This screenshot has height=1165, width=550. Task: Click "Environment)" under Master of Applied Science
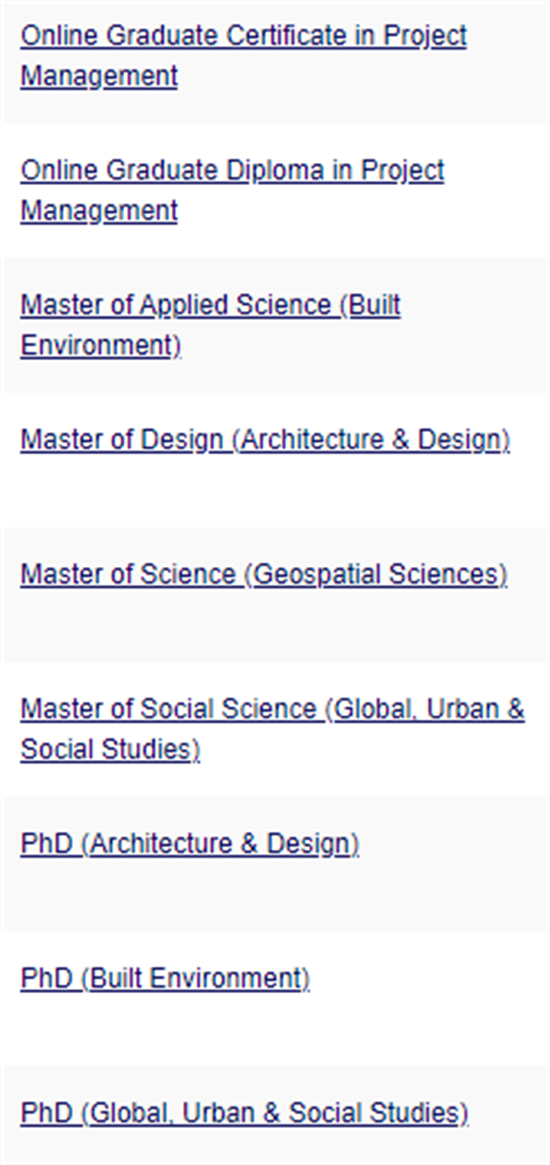[x=100, y=345]
